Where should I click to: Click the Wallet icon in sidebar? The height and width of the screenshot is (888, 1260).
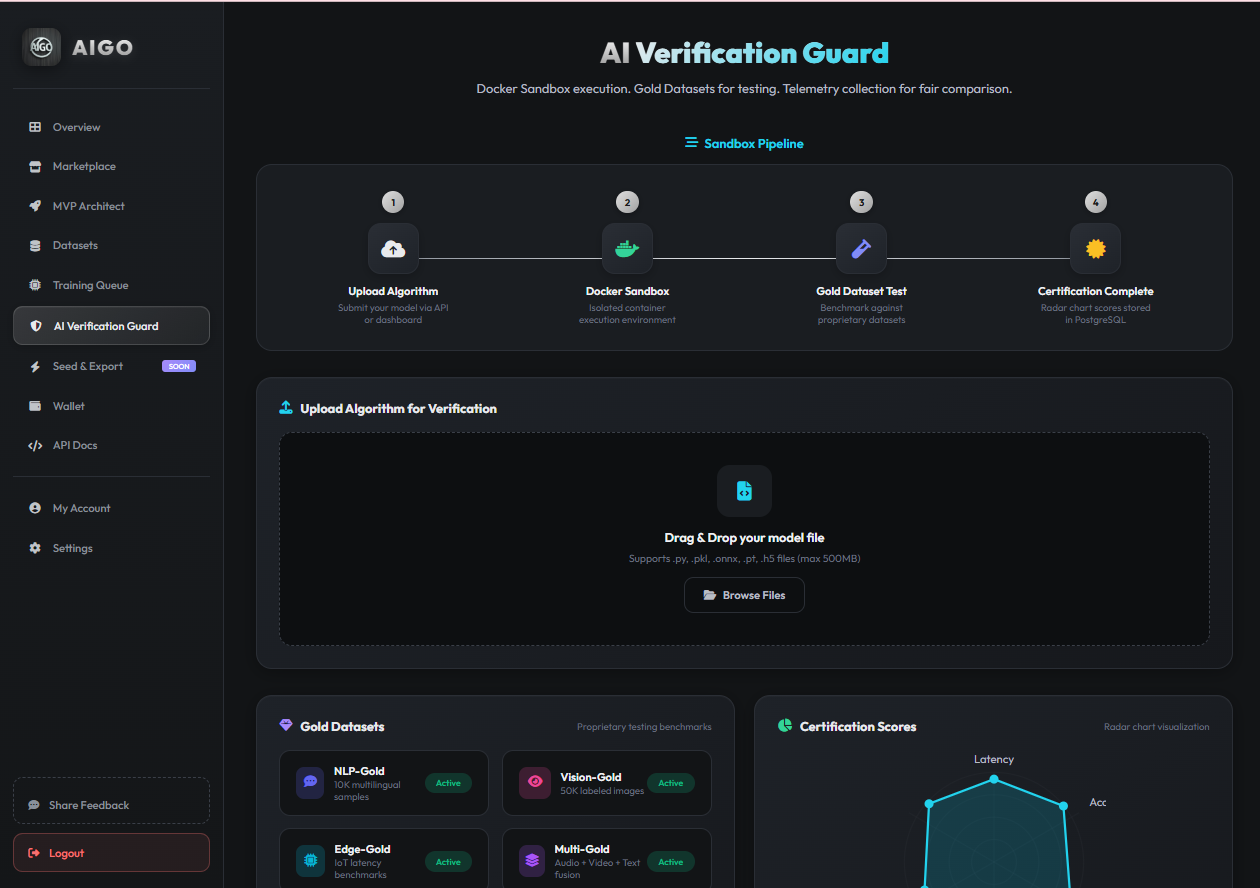coord(35,406)
